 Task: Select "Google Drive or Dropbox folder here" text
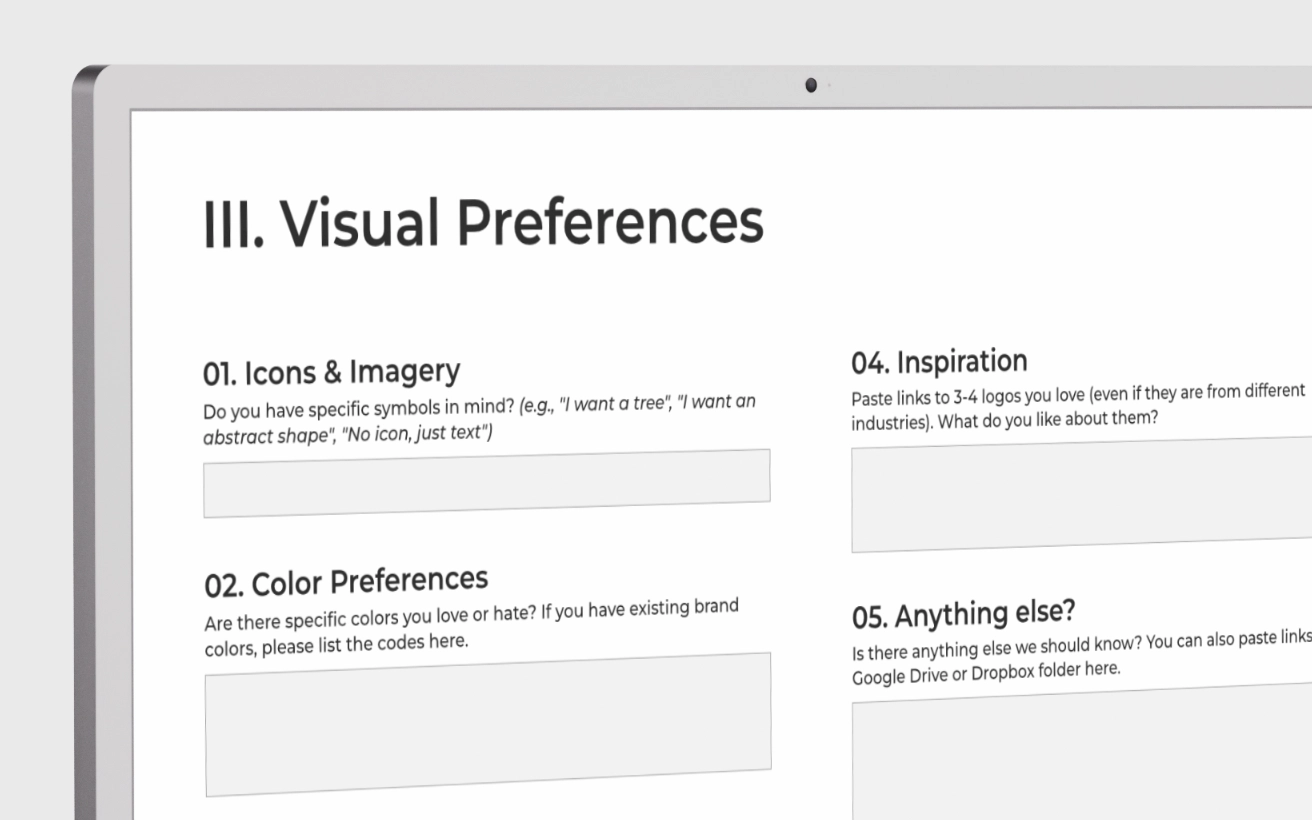point(985,672)
